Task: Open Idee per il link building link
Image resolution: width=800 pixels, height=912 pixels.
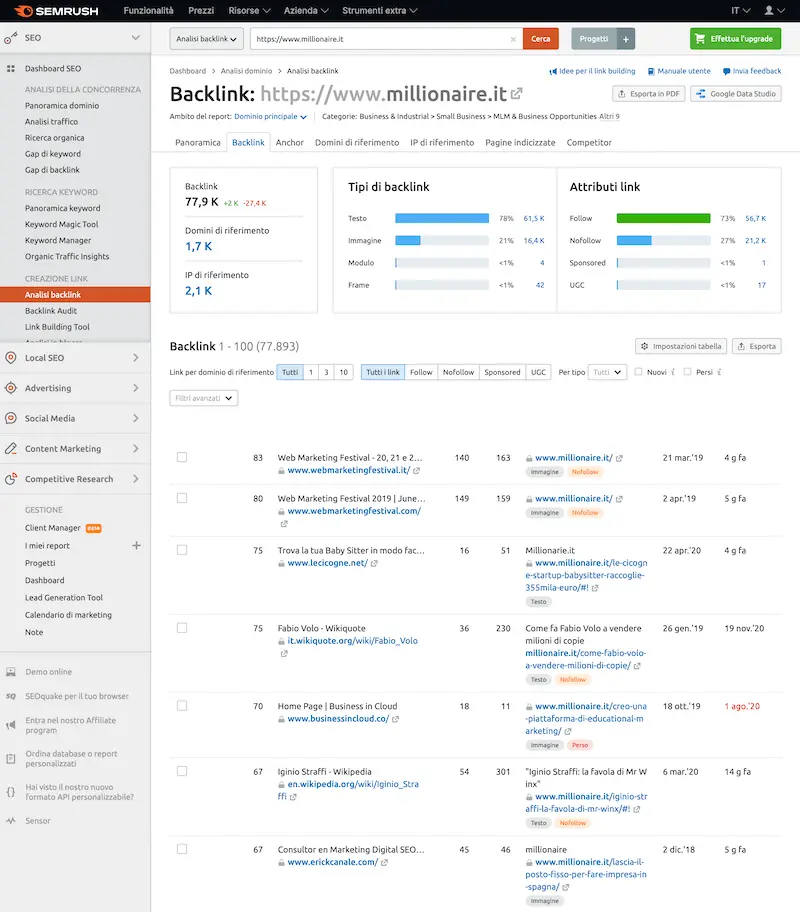Action: click(592, 71)
